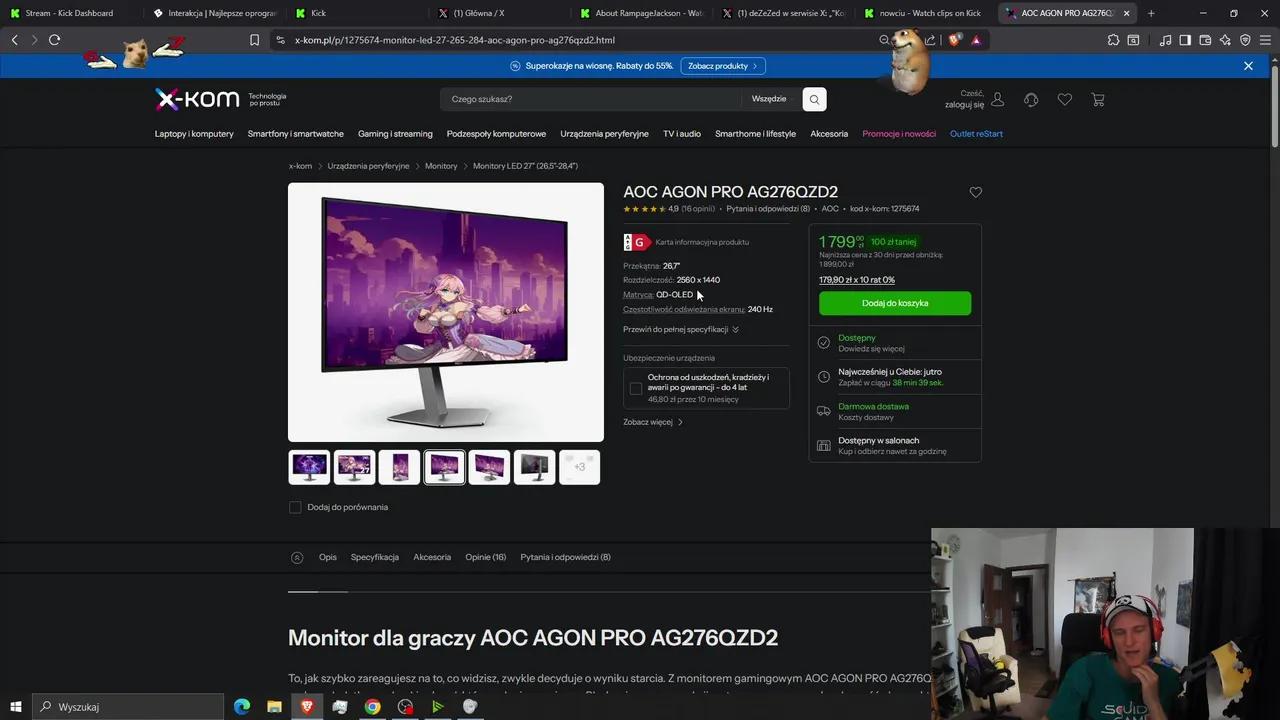
Task: Open the Brave Wallet icon
Action: pyautogui.click(x=1205, y=40)
